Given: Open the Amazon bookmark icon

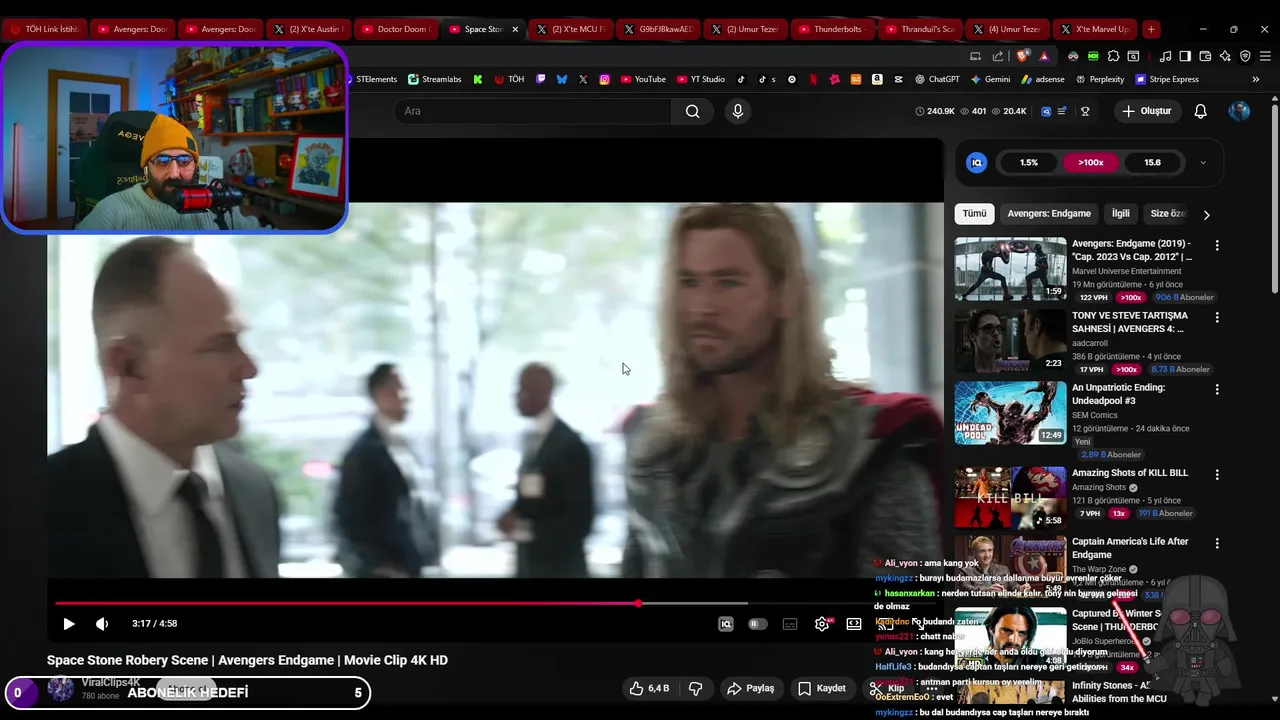Looking at the screenshot, I should pos(877,79).
